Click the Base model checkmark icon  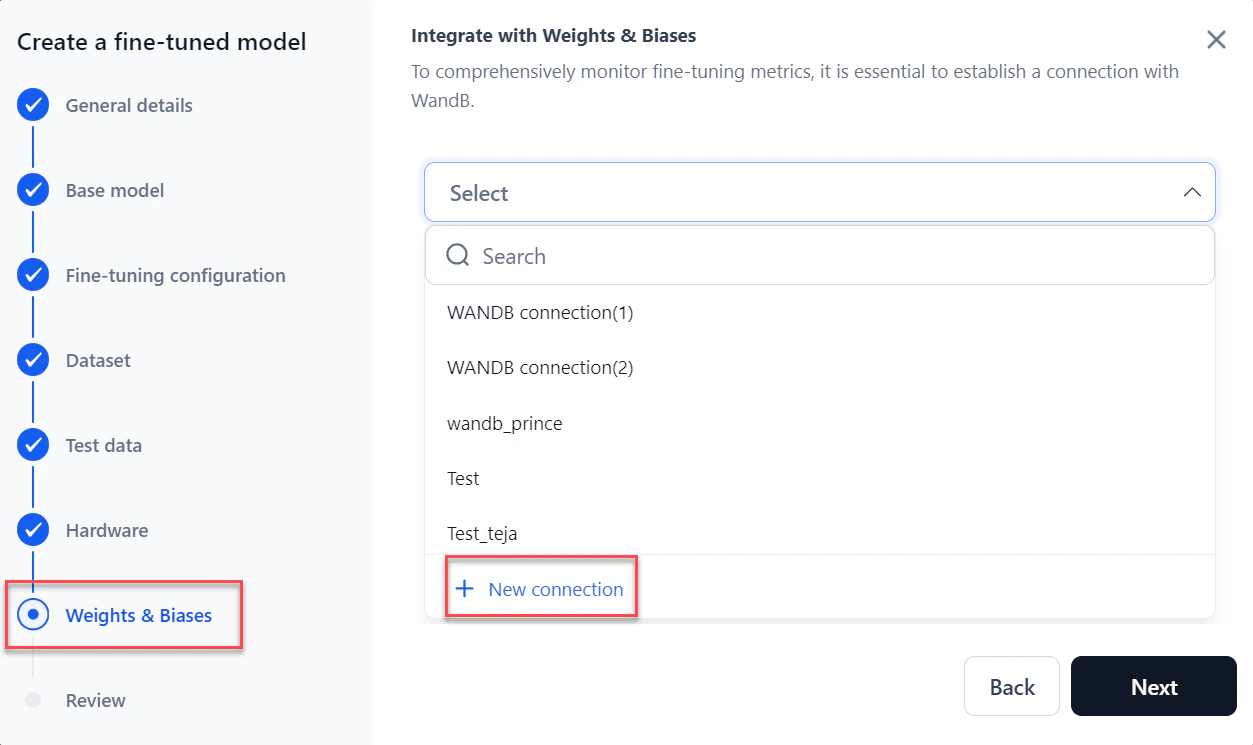33,190
